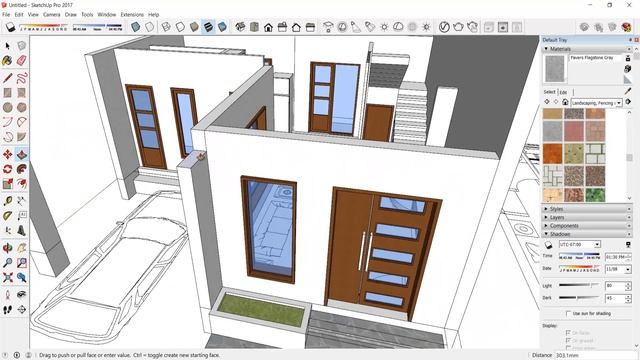Select the Rotate tool

coord(7,169)
